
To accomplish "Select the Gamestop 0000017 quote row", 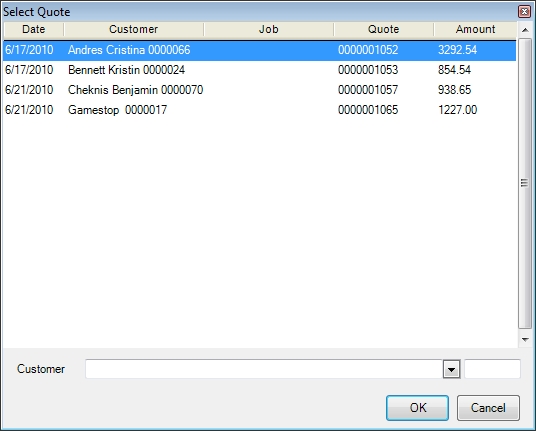I will coord(259,110).
